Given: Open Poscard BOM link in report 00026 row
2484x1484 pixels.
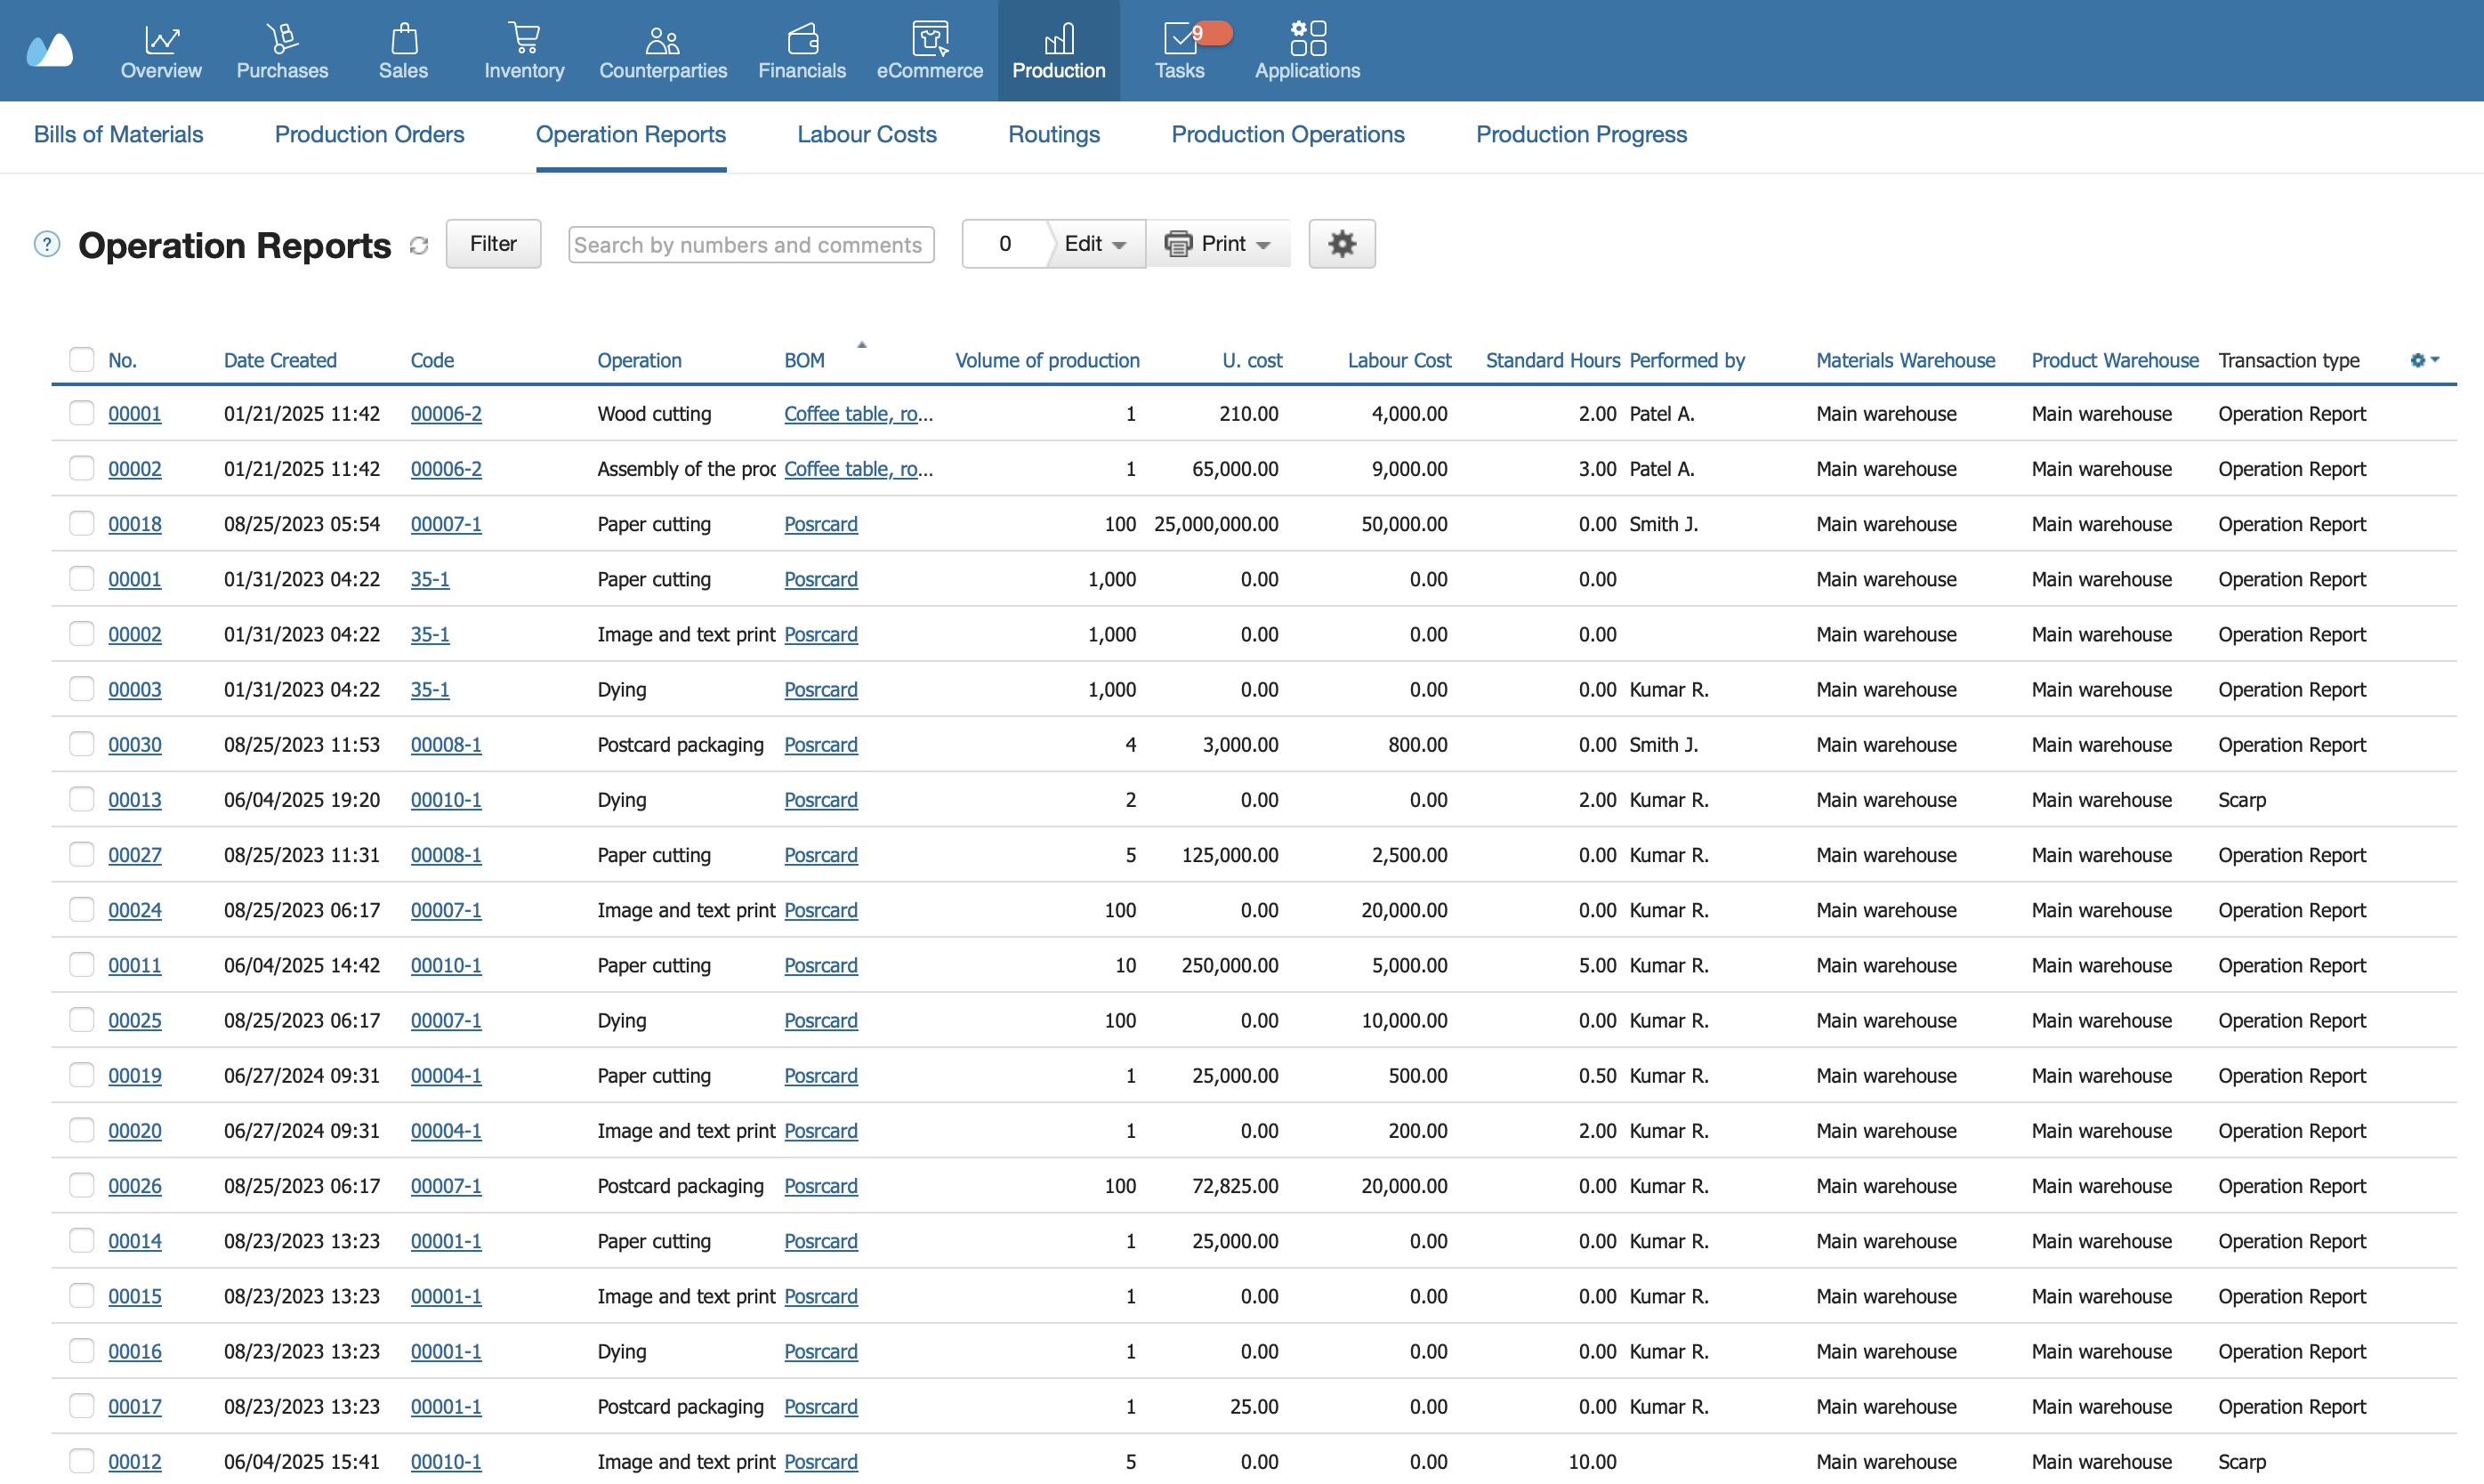Looking at the screenshot, I should point(821,1186).
